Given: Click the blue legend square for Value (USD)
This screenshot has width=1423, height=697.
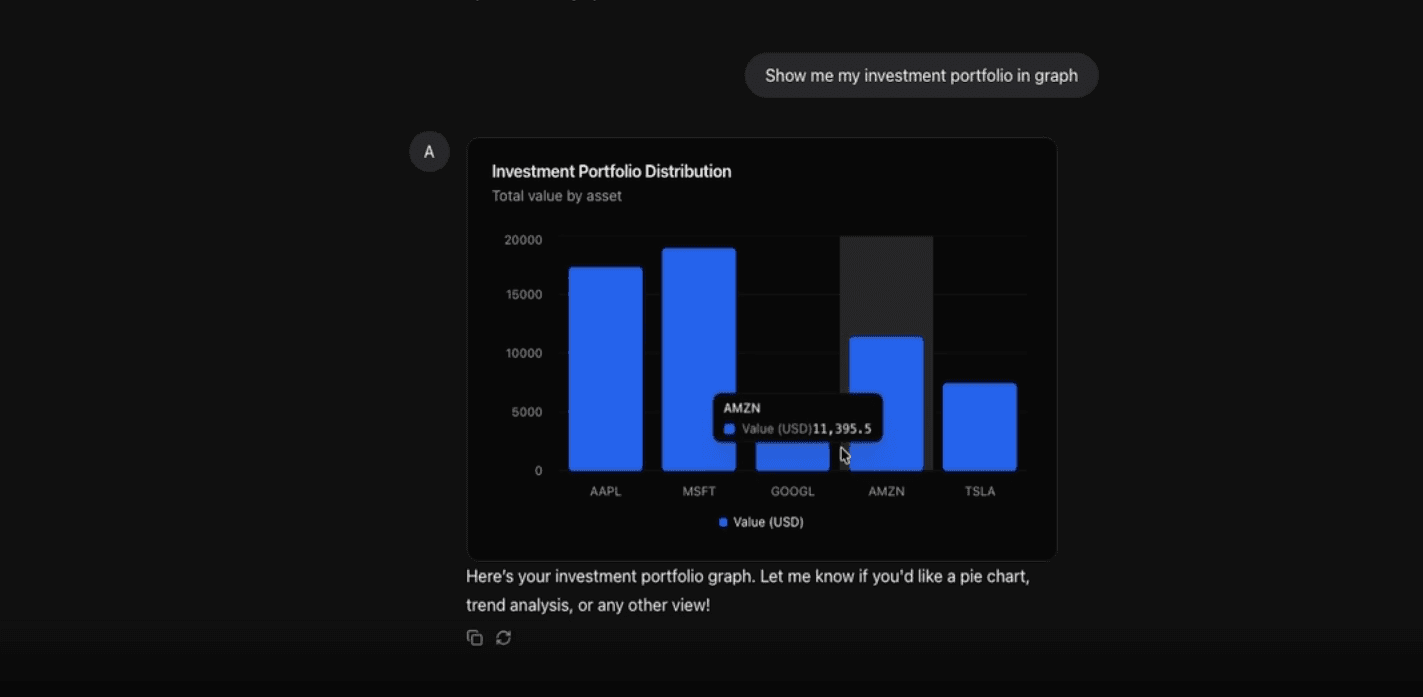Looking at the screenshot, I should [x=723, y=521].
